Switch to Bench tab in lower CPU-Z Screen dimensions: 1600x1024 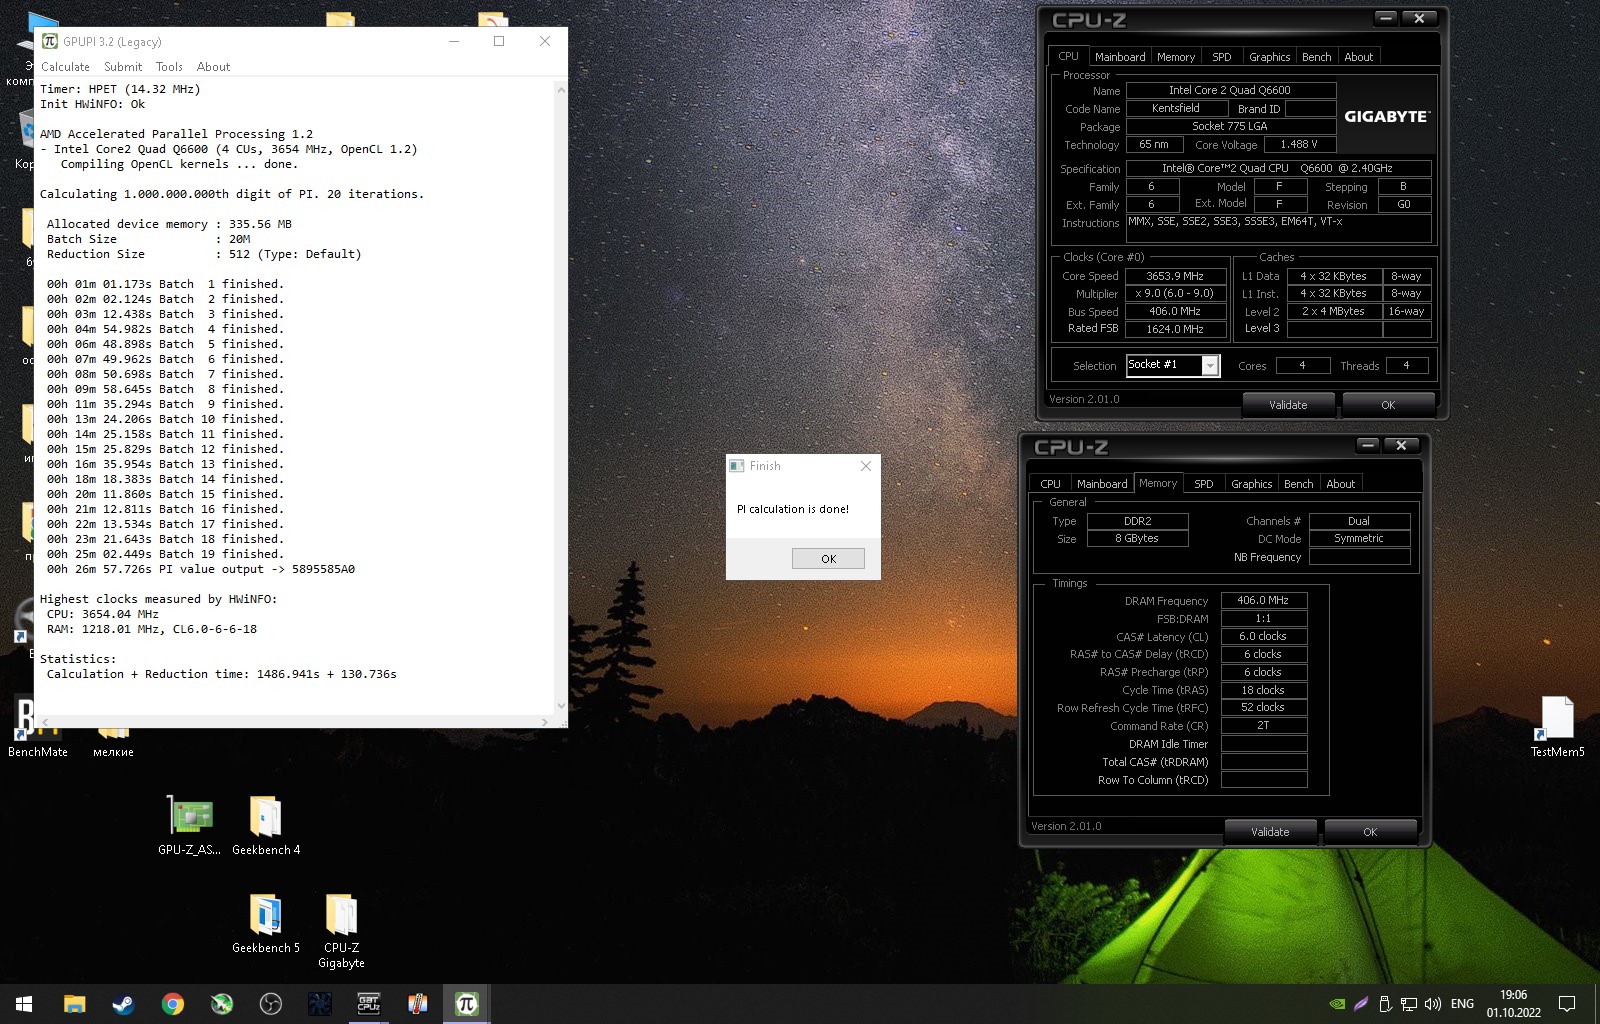click(x=1298, y=484)
